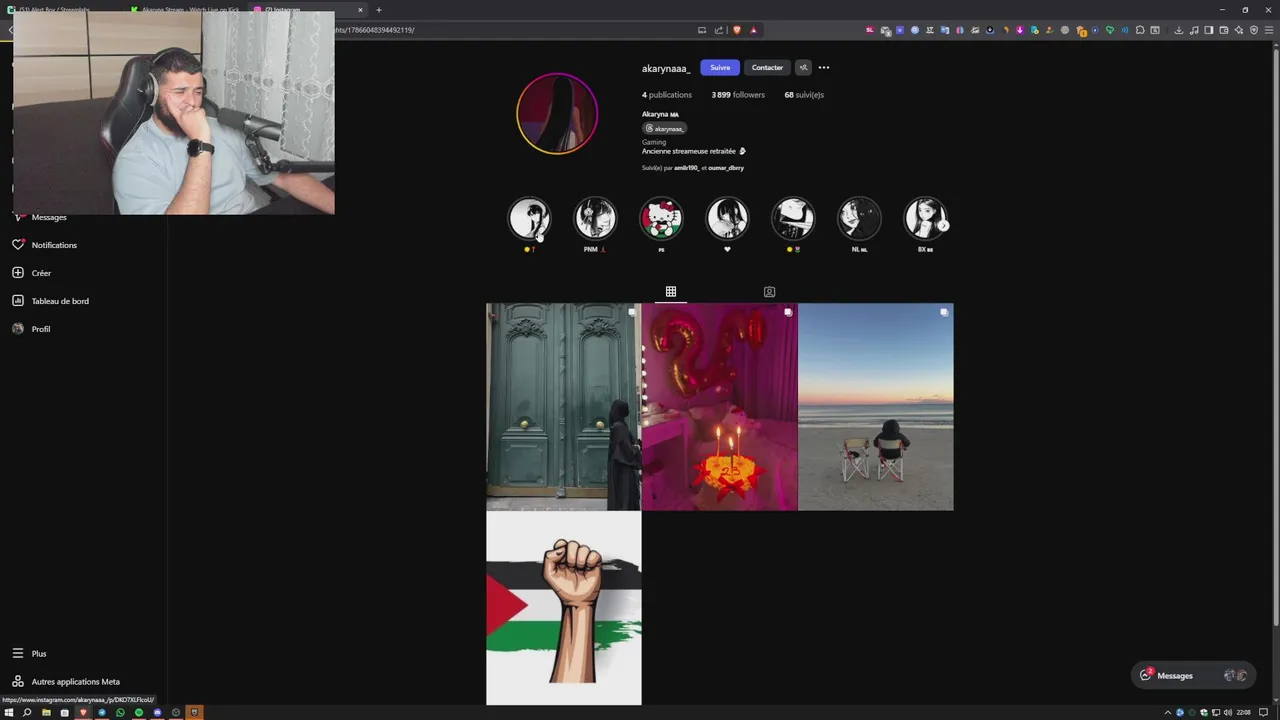Open the Brave wallet icon
This screenshot has height=720, width=1280.
[x=1223, y=30]
